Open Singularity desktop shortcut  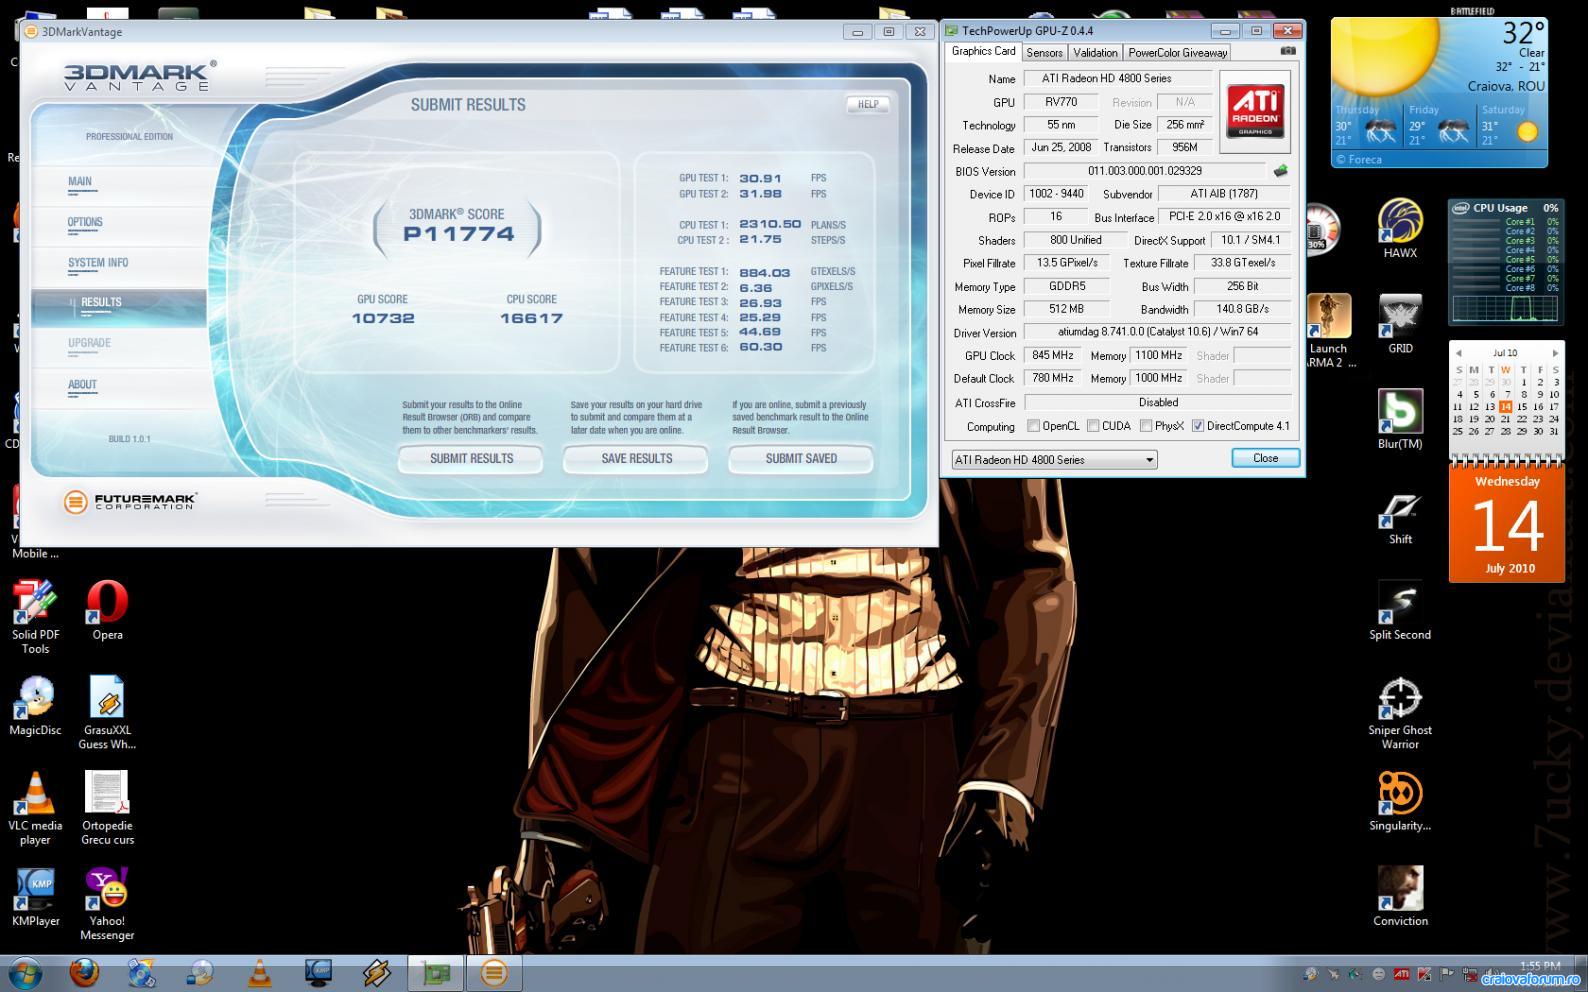click(1400, 802)
